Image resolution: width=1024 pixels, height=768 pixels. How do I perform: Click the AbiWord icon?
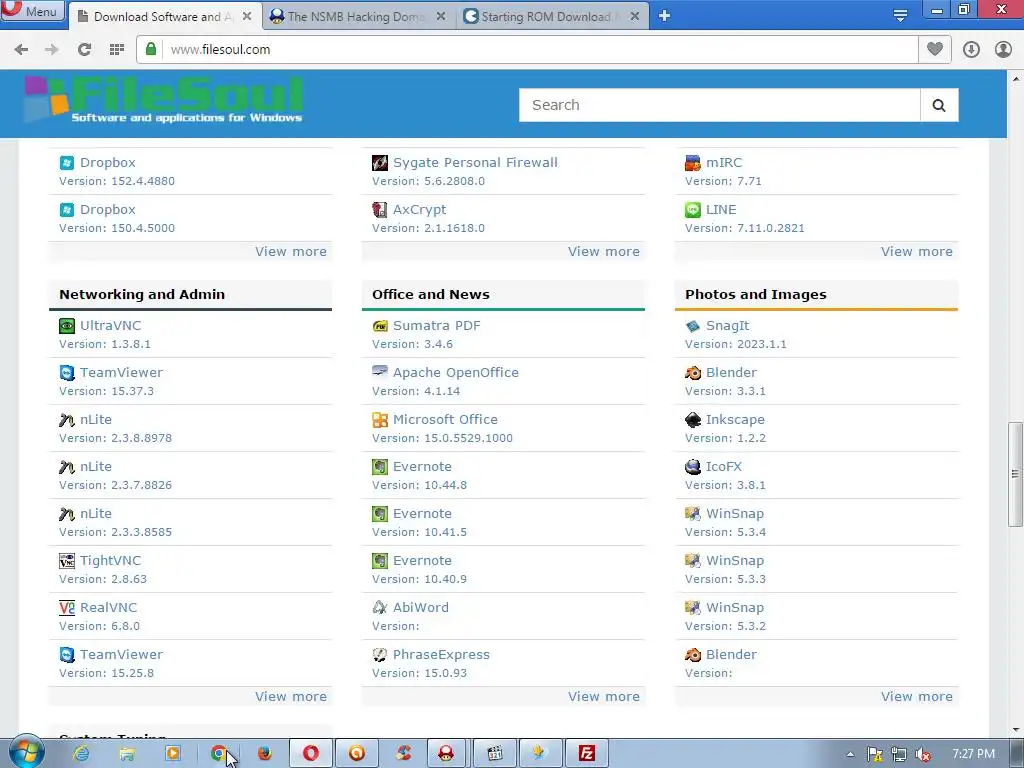tap(379, 608)
